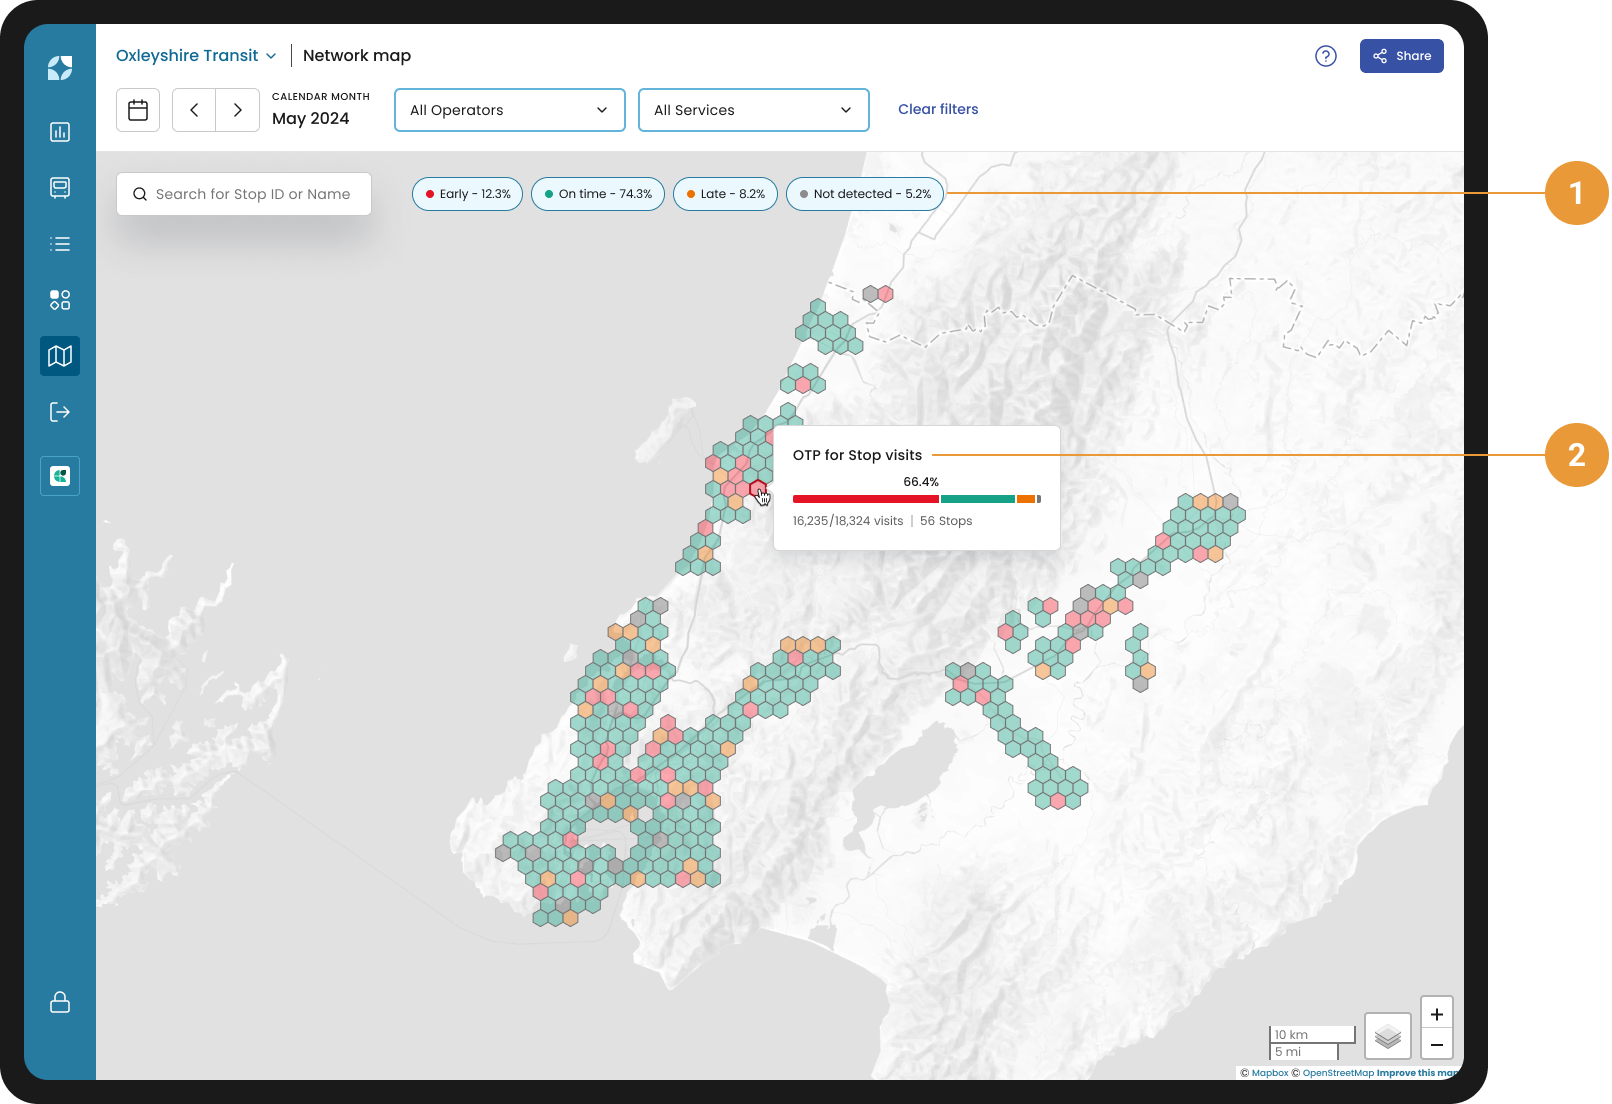The height and width of the screenshot is (1104, 1612).
Task: Click the green on-time segment of OTP bar
Action: [978, 499]
